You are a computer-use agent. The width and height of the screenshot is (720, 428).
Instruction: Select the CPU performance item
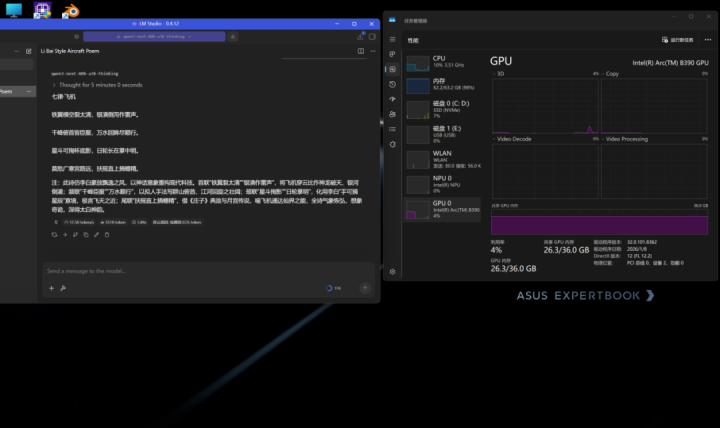point(440,62)
